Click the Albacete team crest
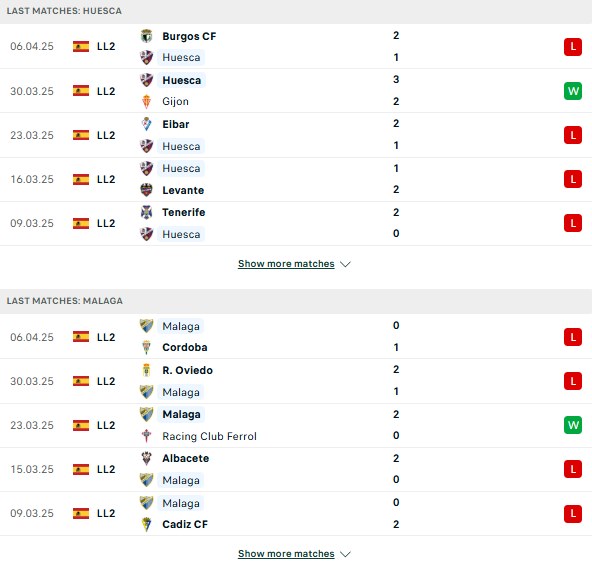This screenshot has height=570, width=592. pyautogui.click(x=146, y=458)
